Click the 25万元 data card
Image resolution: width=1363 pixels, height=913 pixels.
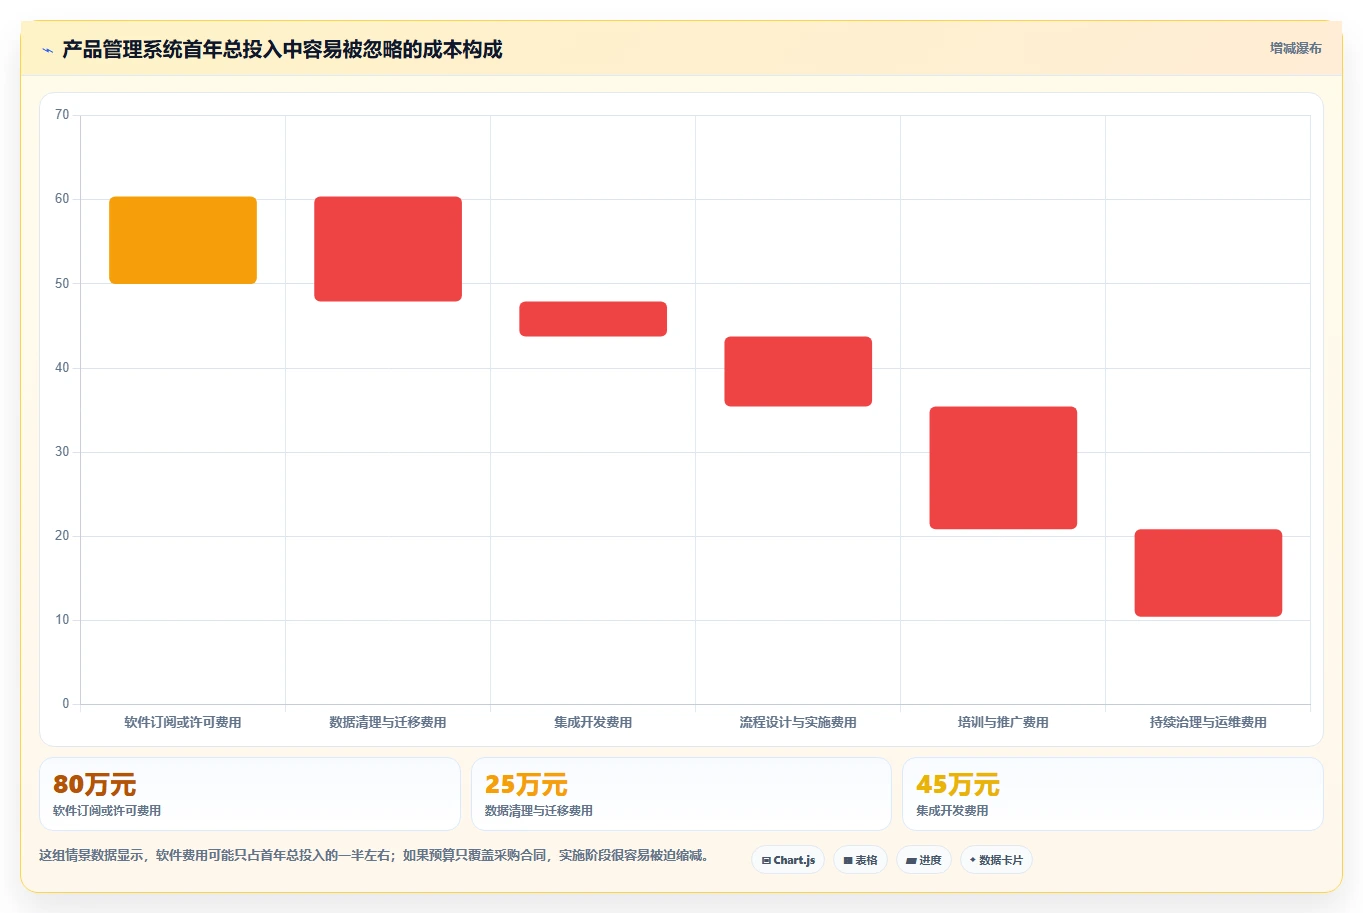point(681,794)
